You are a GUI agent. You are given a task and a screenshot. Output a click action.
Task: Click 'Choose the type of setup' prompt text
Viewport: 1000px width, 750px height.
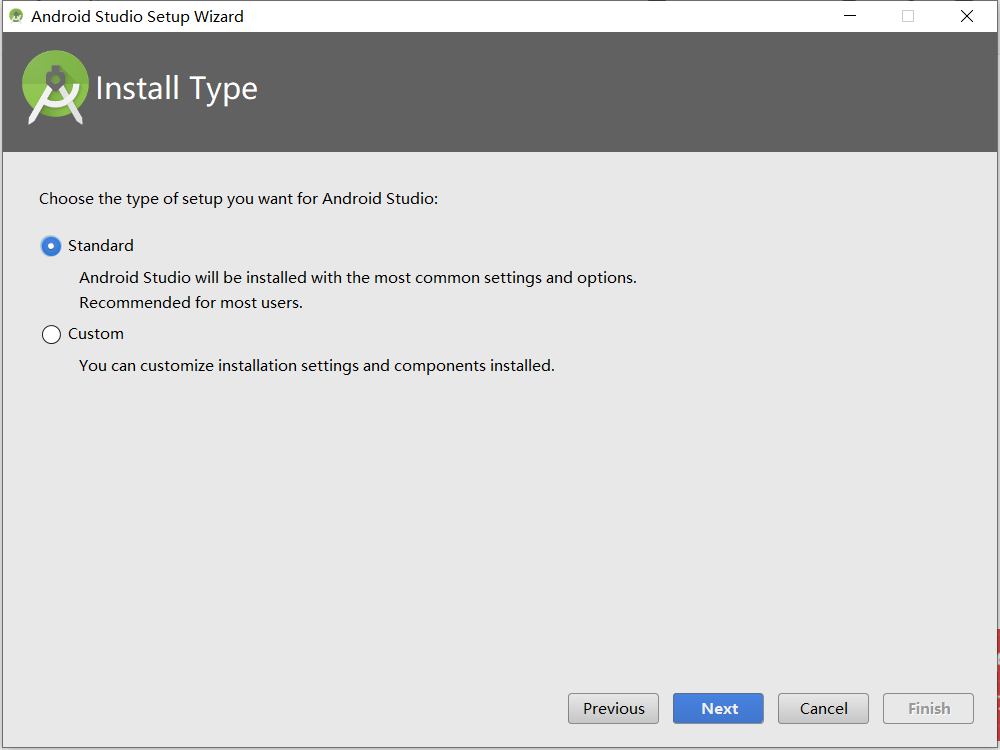pos(239,199)
